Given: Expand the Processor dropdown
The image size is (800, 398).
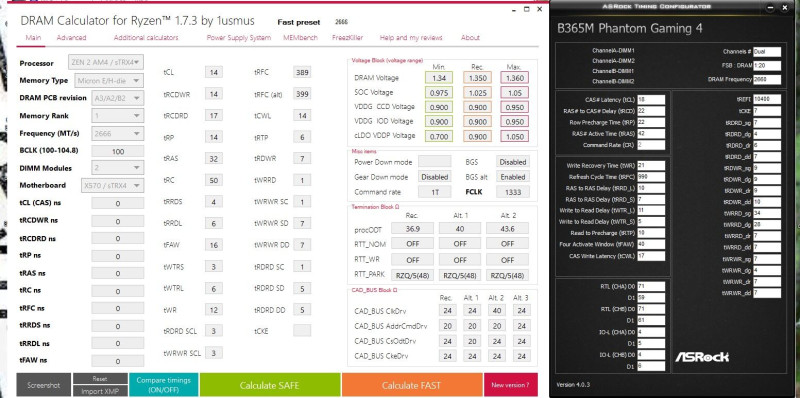Looking at the screenshot, I should (x=106, y=62).
